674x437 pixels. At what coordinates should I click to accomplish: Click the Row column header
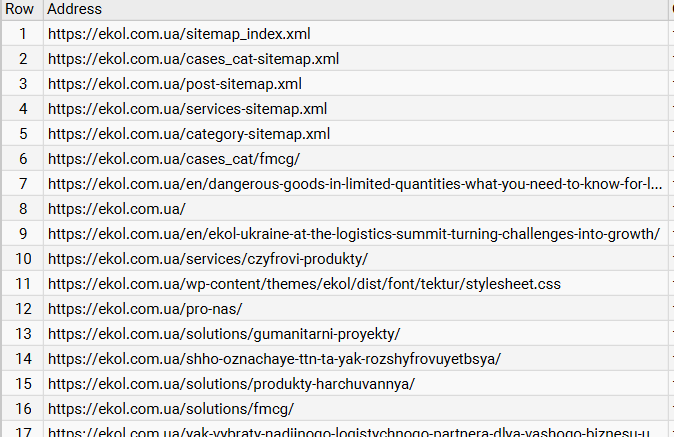pyautogui.click(x=20, y=9)
